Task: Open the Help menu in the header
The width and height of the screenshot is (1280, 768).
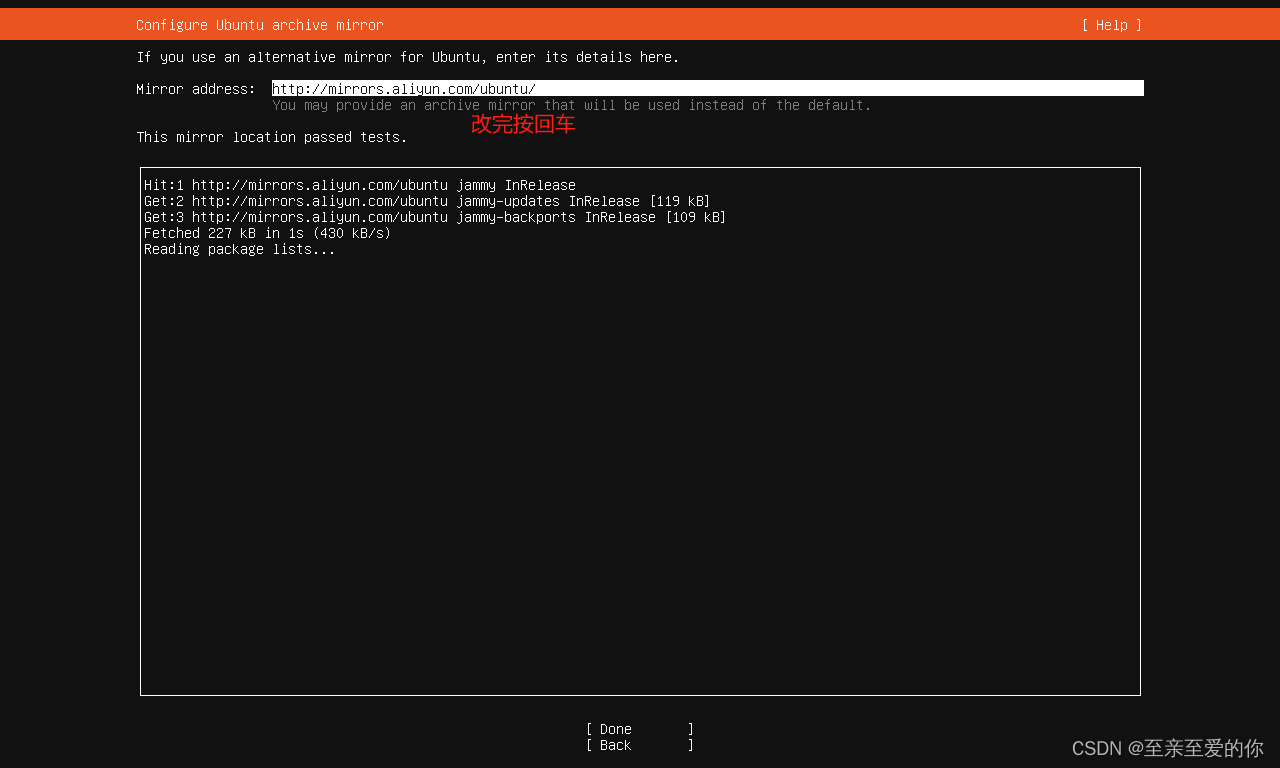Action: (1111, 25)
